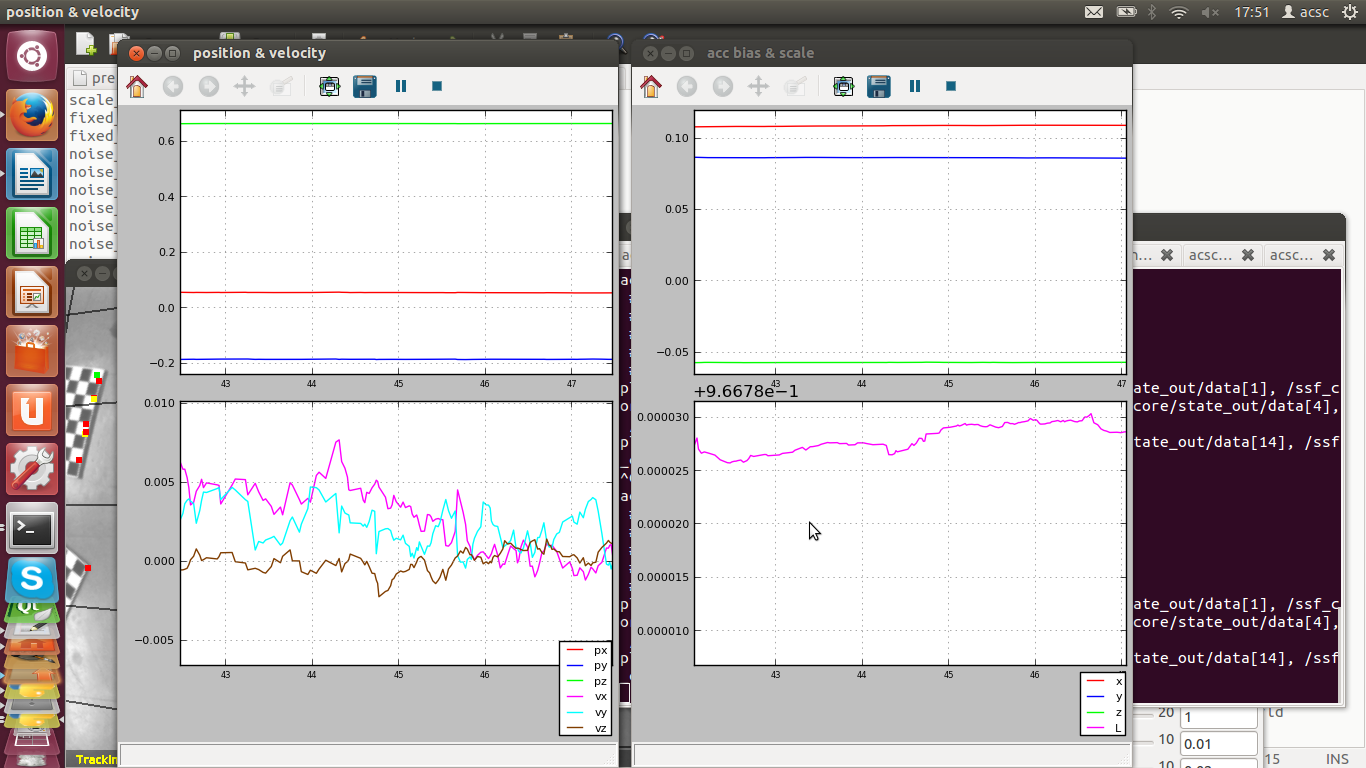
Task: Launch Firefox from the launcher
Action: point(32,115)
